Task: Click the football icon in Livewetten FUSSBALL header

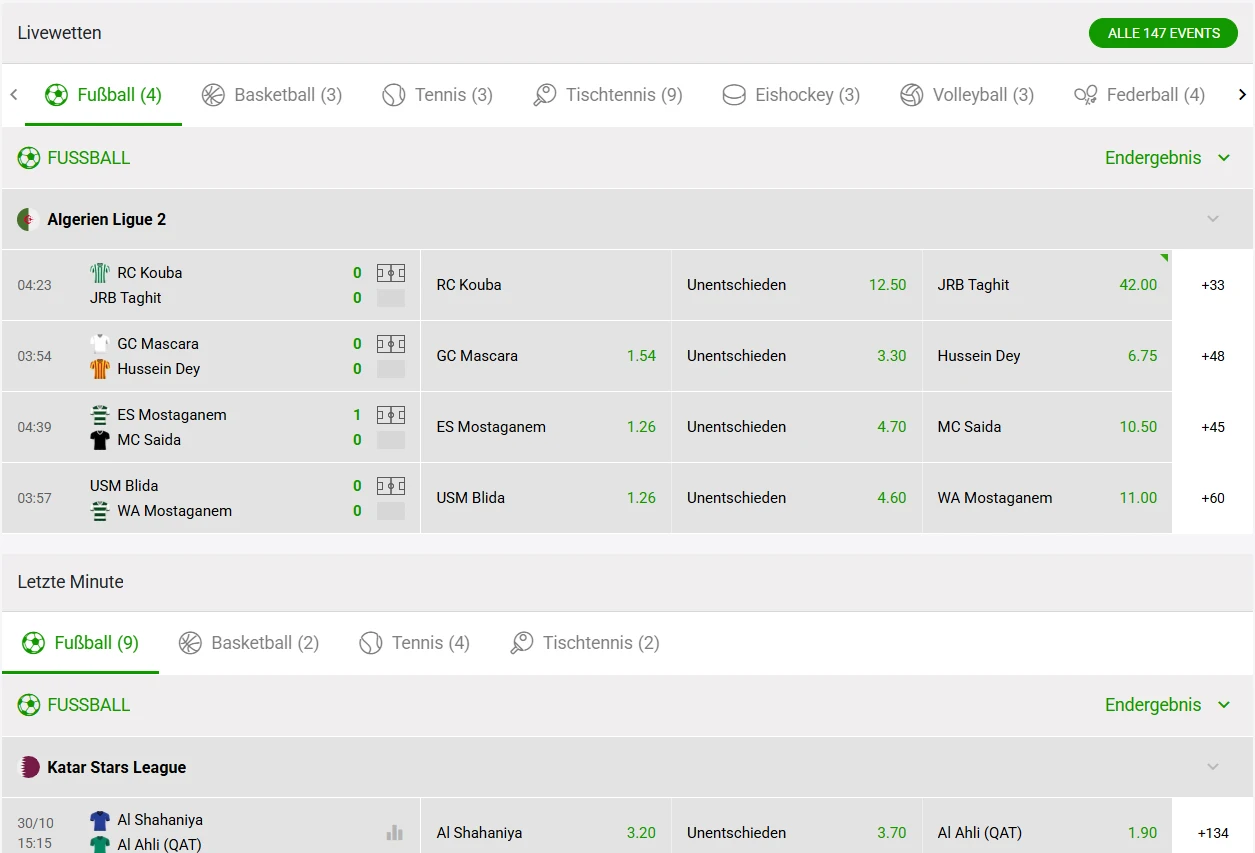Action: (29, 157)
